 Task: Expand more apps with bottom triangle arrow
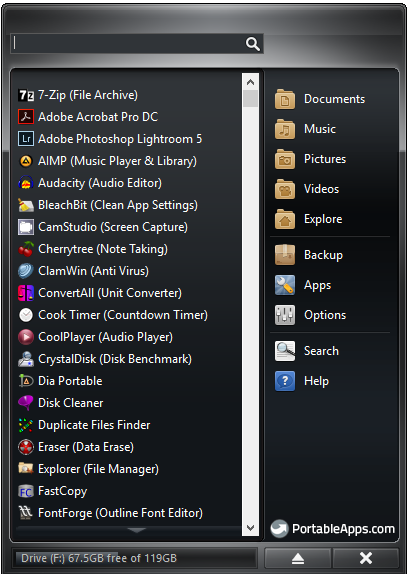point(136,530)
